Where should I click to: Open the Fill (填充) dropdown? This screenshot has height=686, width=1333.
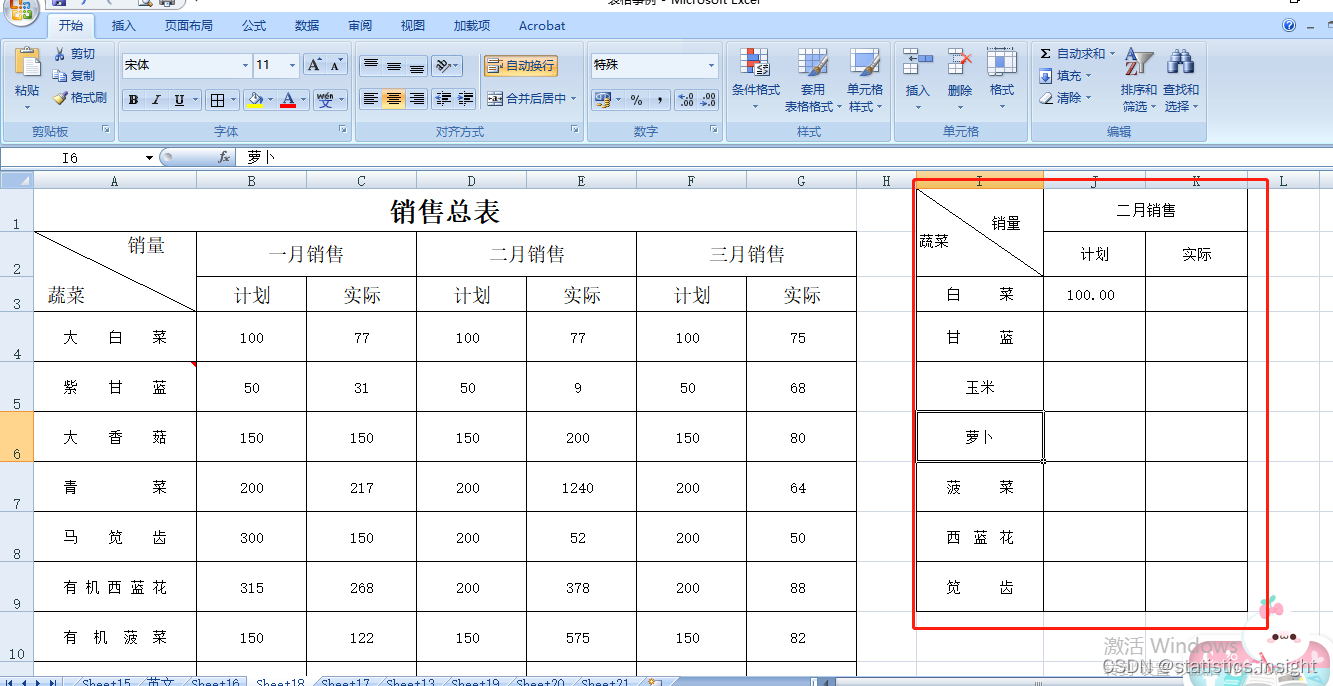[1066, 76]
